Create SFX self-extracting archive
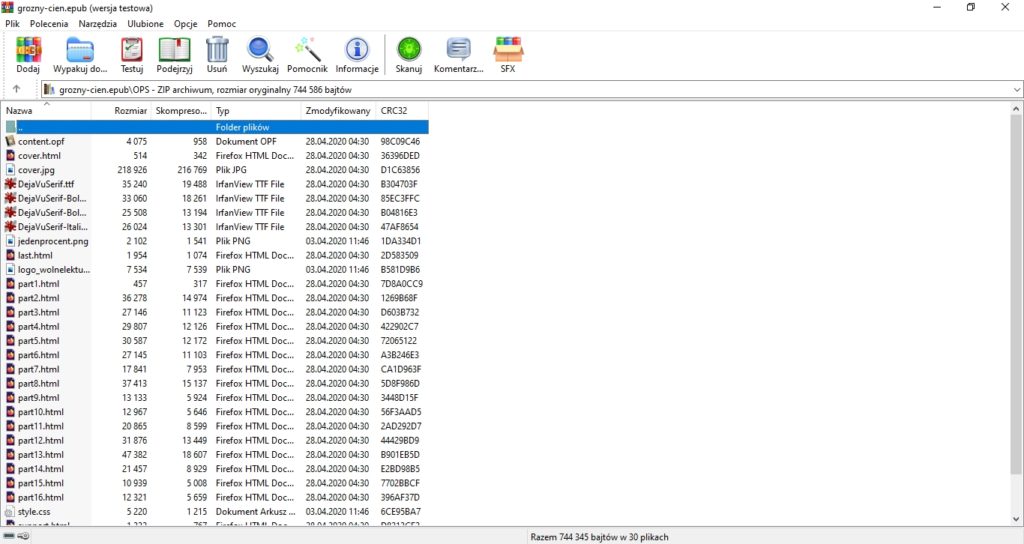This screenshot has width=1024, height=544. 508,55
